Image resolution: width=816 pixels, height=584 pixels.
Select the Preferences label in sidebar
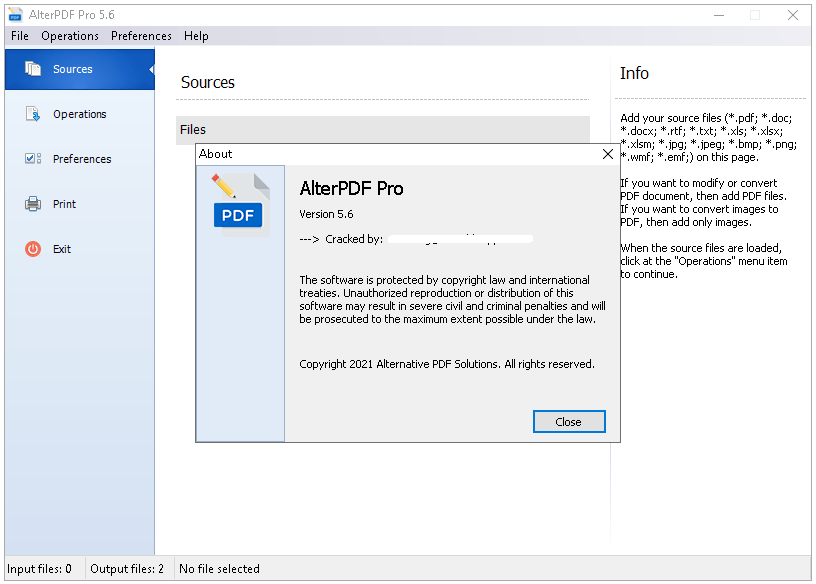point(82,159)
